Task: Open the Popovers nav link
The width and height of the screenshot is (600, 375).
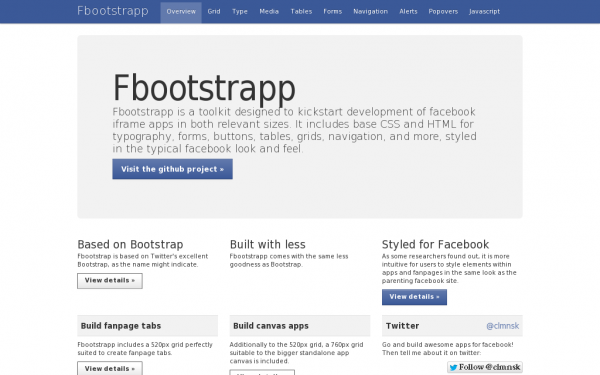Action: pos(443,12)
